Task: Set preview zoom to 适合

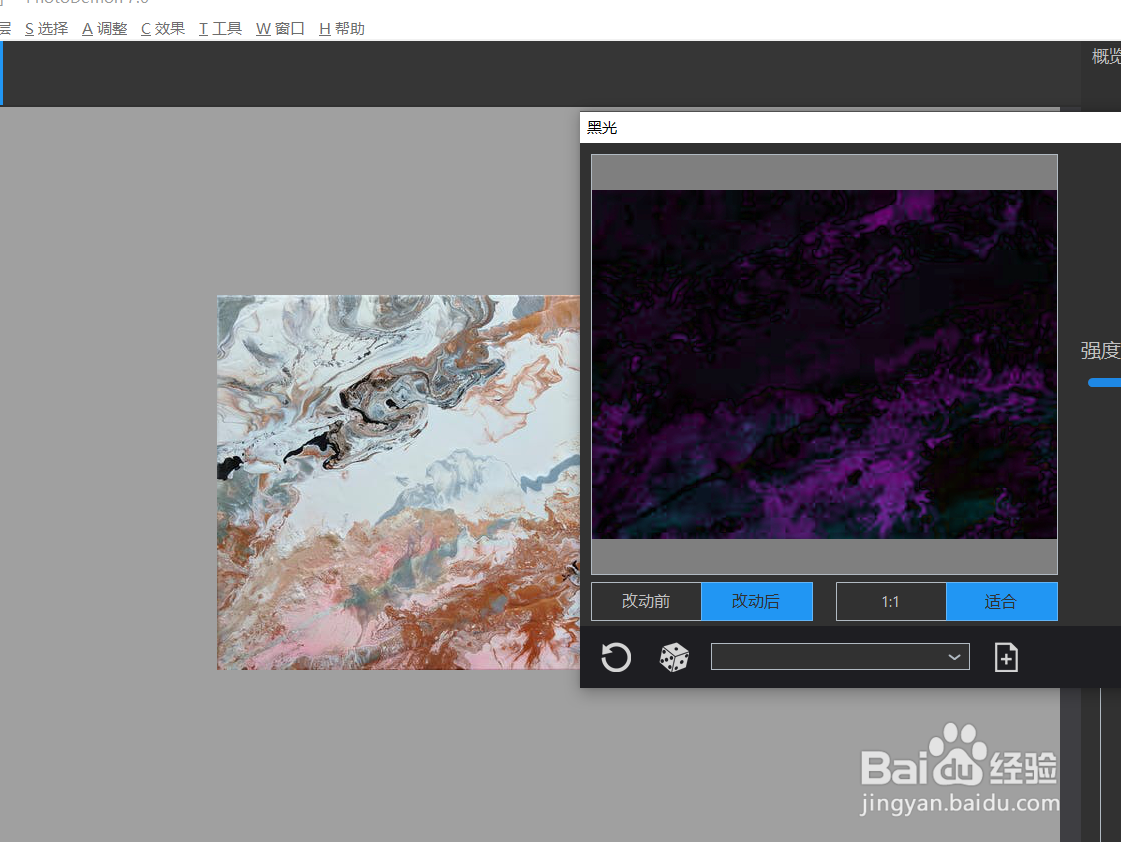Action: pyautogui.click(x=1002, y=602)
